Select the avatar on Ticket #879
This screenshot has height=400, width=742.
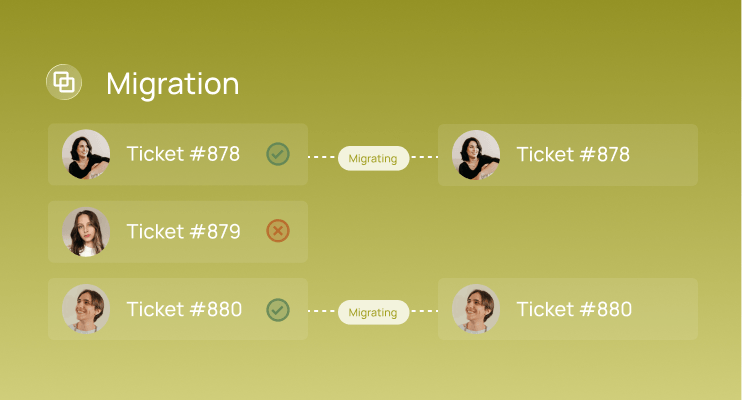coord(86,231)
